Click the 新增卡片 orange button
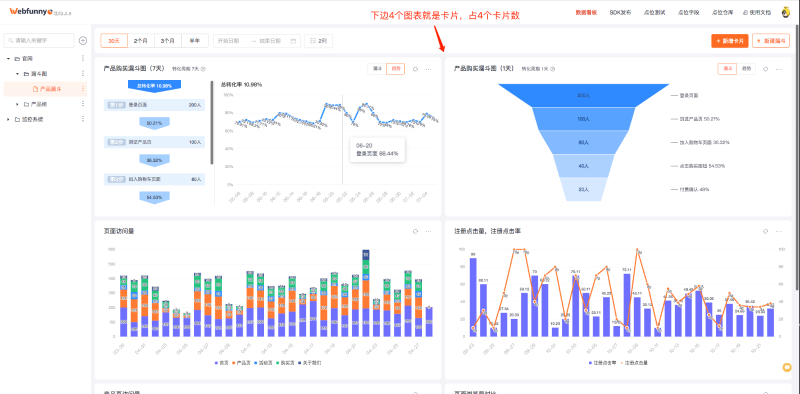This screenshot has width=800, height=394. pos(730,41)
